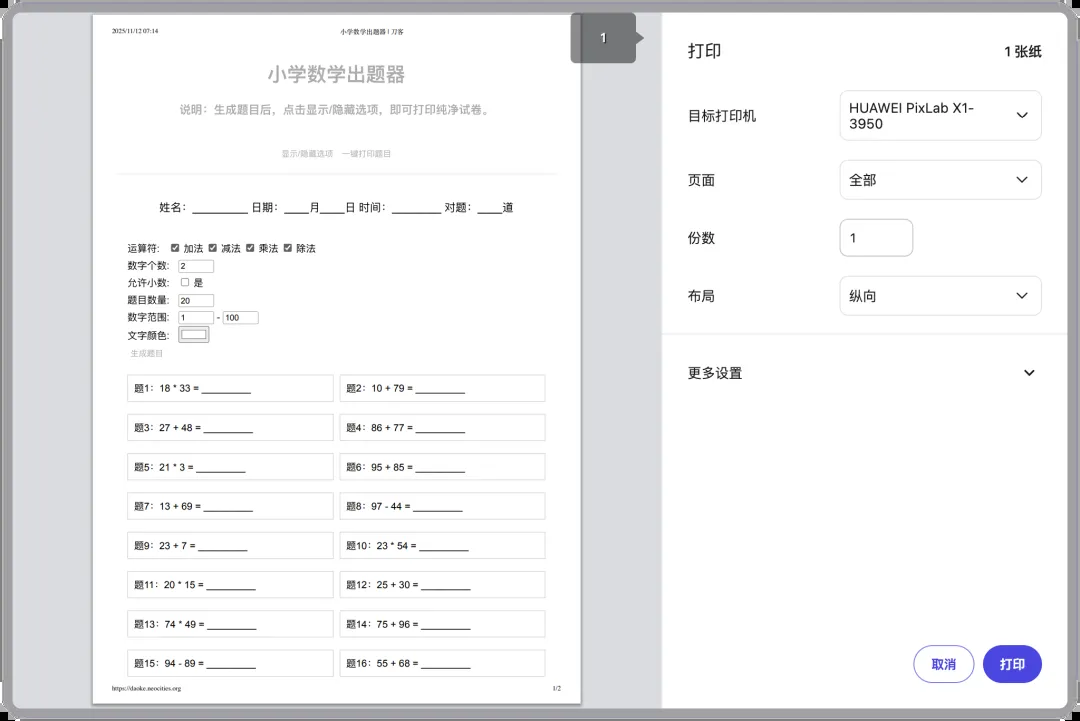Click the range minimum field showing 1
The height and width of the screenshot is (721, 1080).
click(x=196, y=318)
